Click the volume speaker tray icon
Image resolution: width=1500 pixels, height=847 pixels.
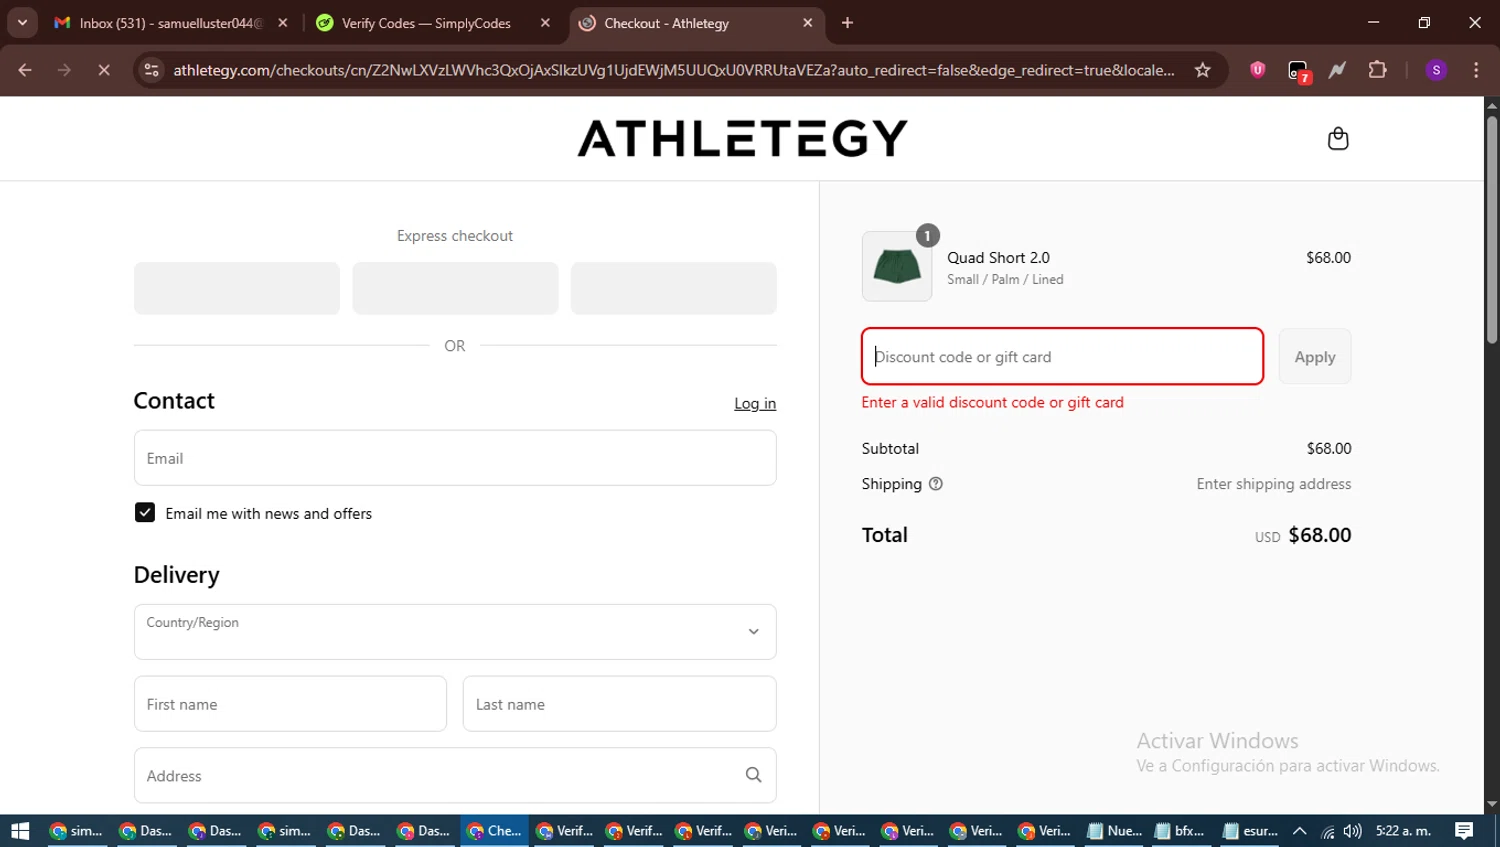[x=1353, y=831]
